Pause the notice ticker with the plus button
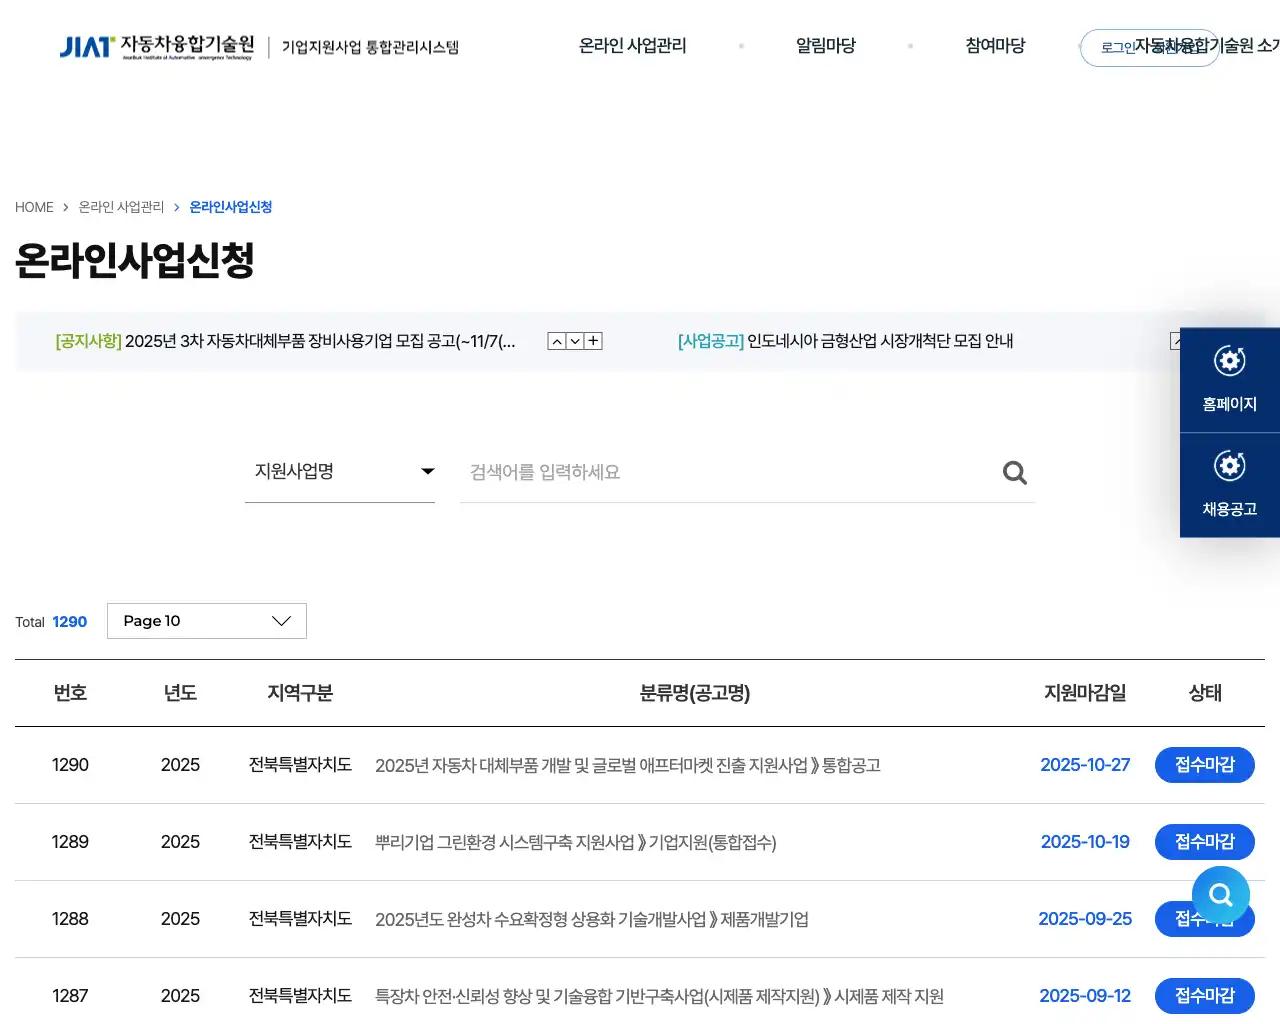The width and height of the screenshot is (1280, 1024). pyautogui.click(x=592, y=340)
